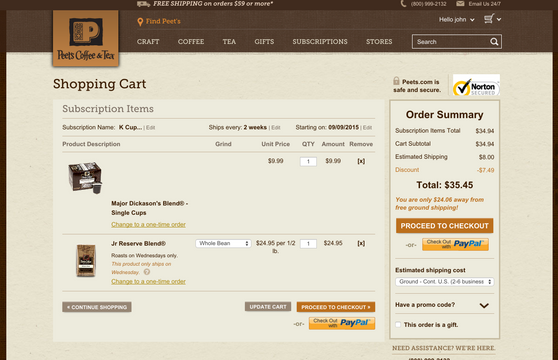
Task: Click the Jr Reserve Blend product name
Action: coord(138,244)
